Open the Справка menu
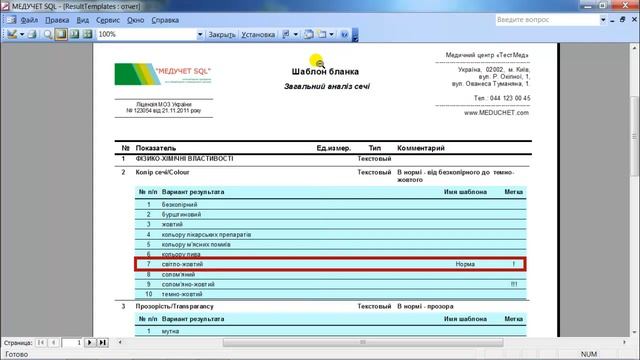The image size is (640, 360). (x=165, y=20)
